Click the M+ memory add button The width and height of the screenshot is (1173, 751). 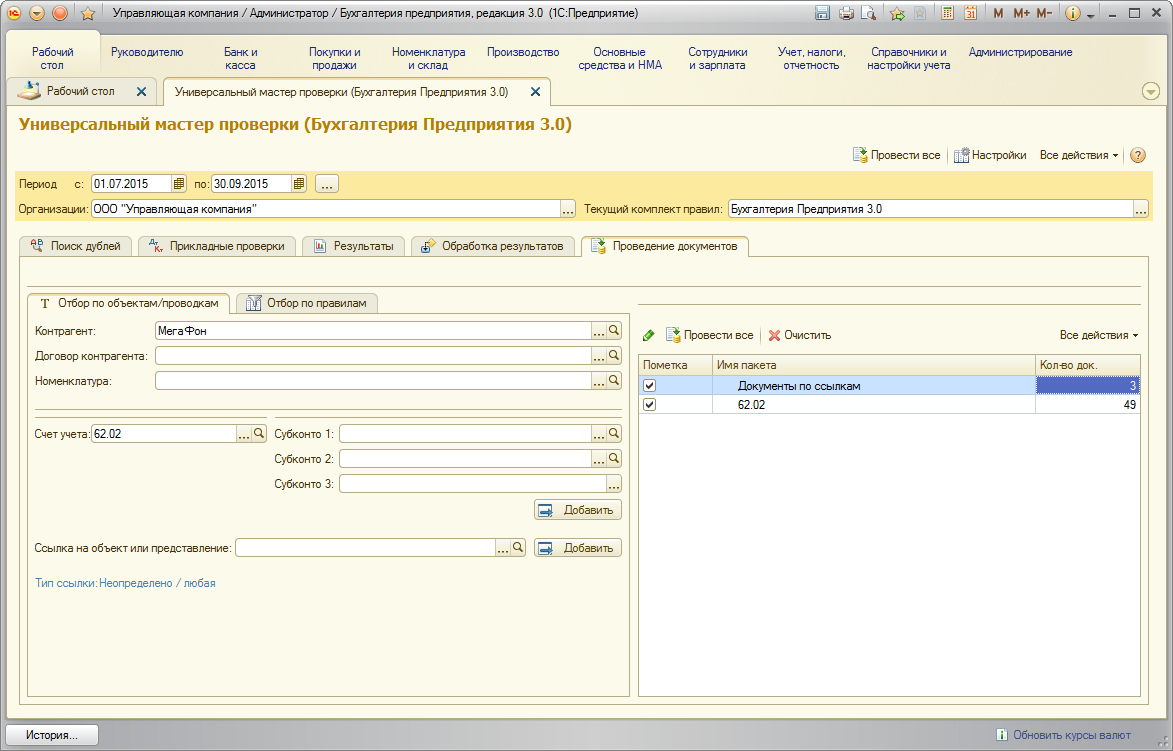[x=1021, y=13]
